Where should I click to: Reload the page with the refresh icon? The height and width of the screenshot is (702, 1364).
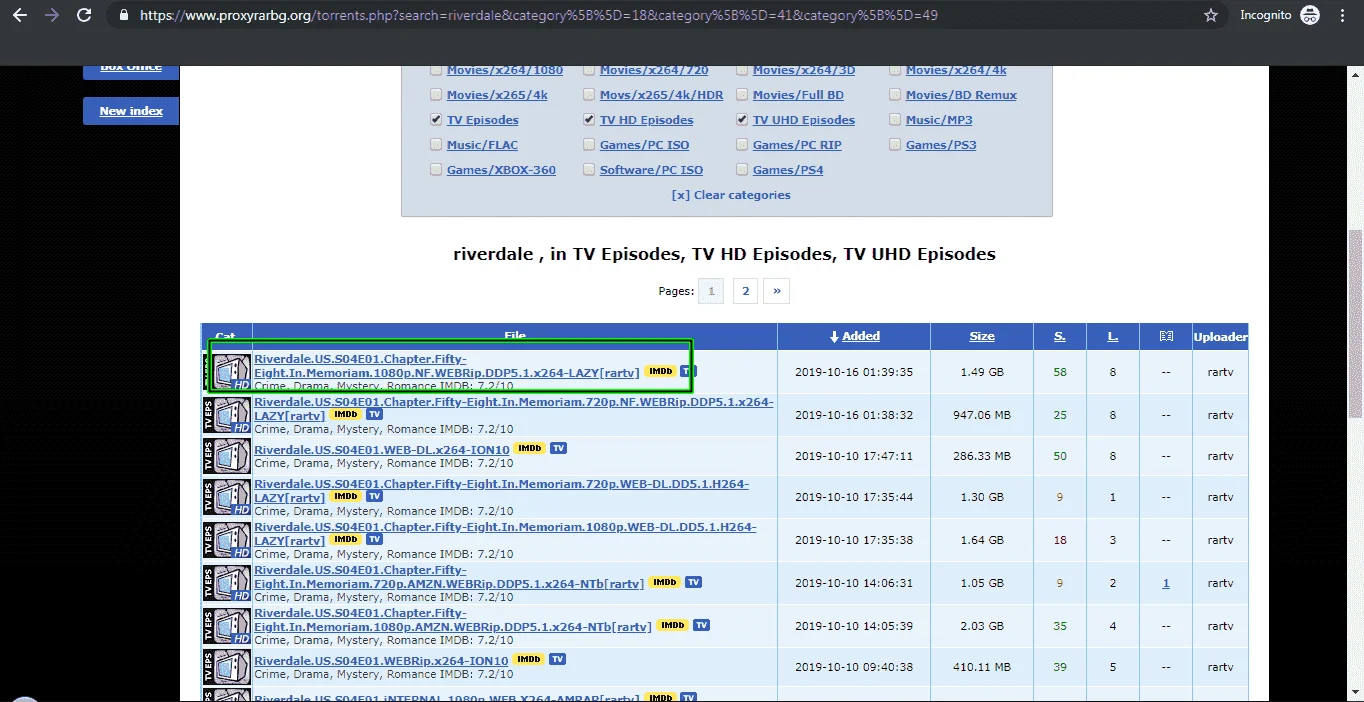pyautogui.click(x=84, y=15)
